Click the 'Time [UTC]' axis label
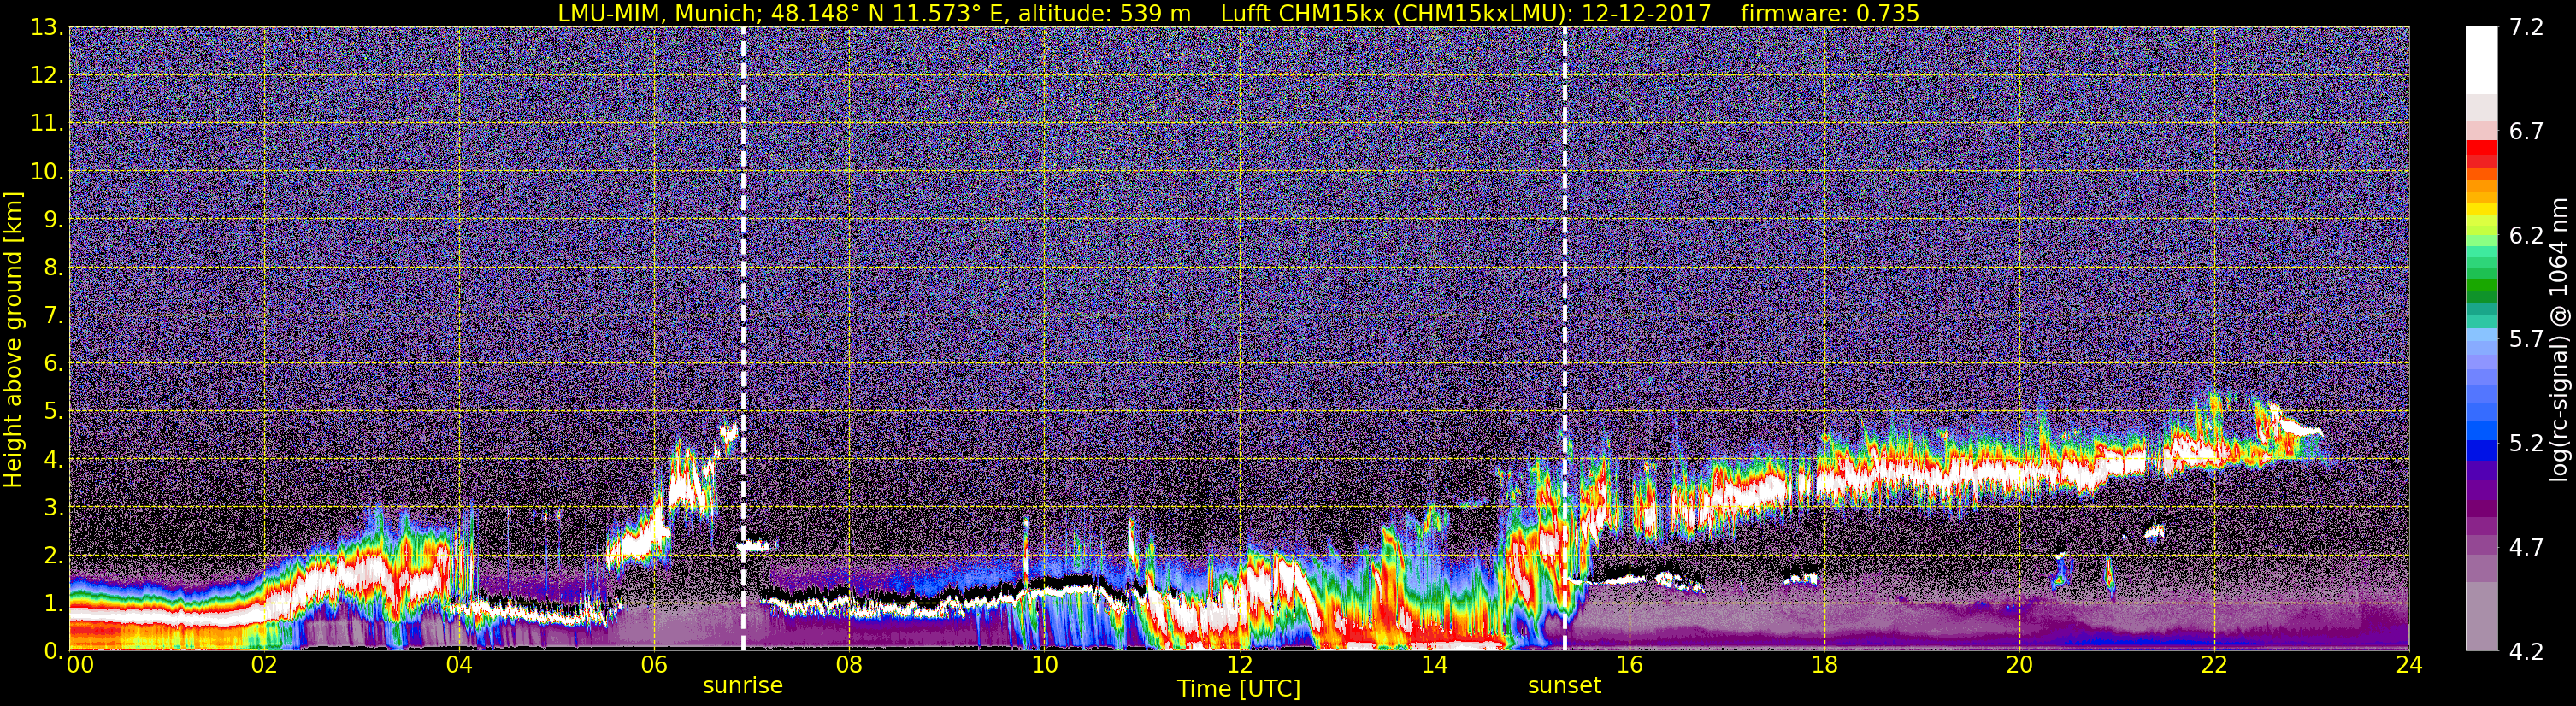 point(1238,688)
